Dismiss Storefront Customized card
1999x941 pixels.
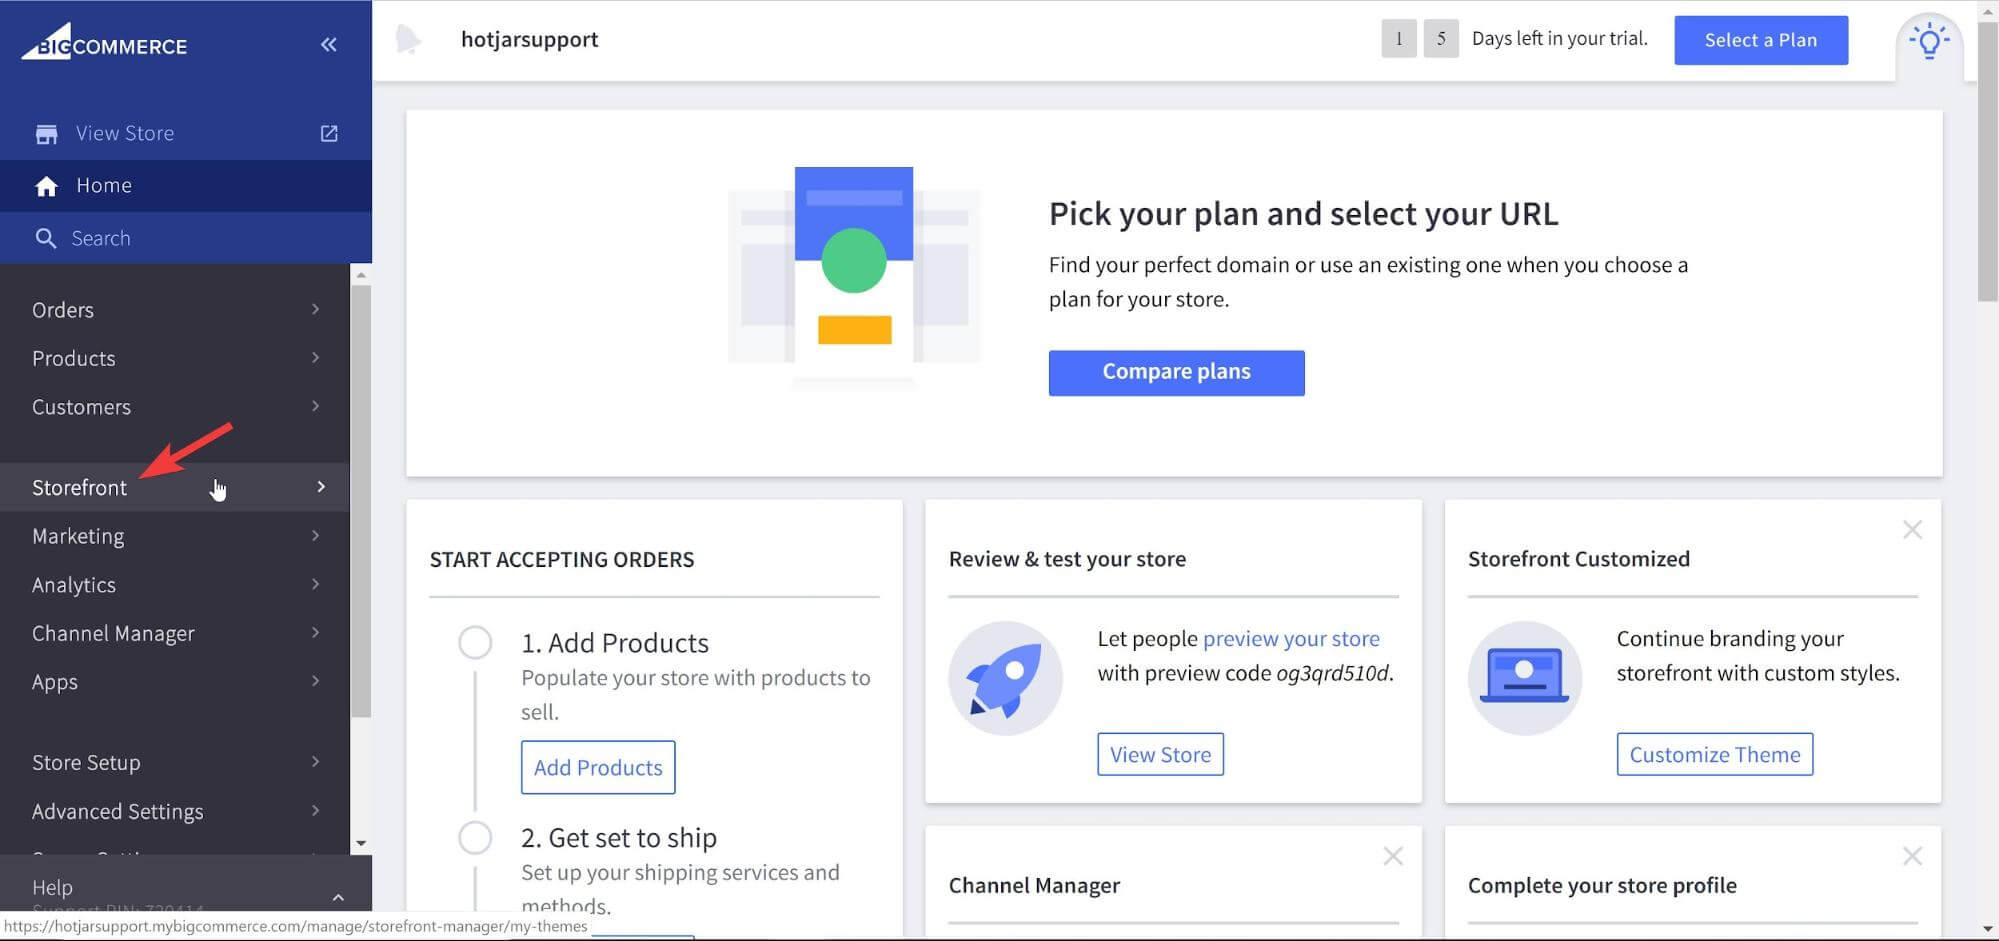pyautogui.click(x=1912, y=530)
